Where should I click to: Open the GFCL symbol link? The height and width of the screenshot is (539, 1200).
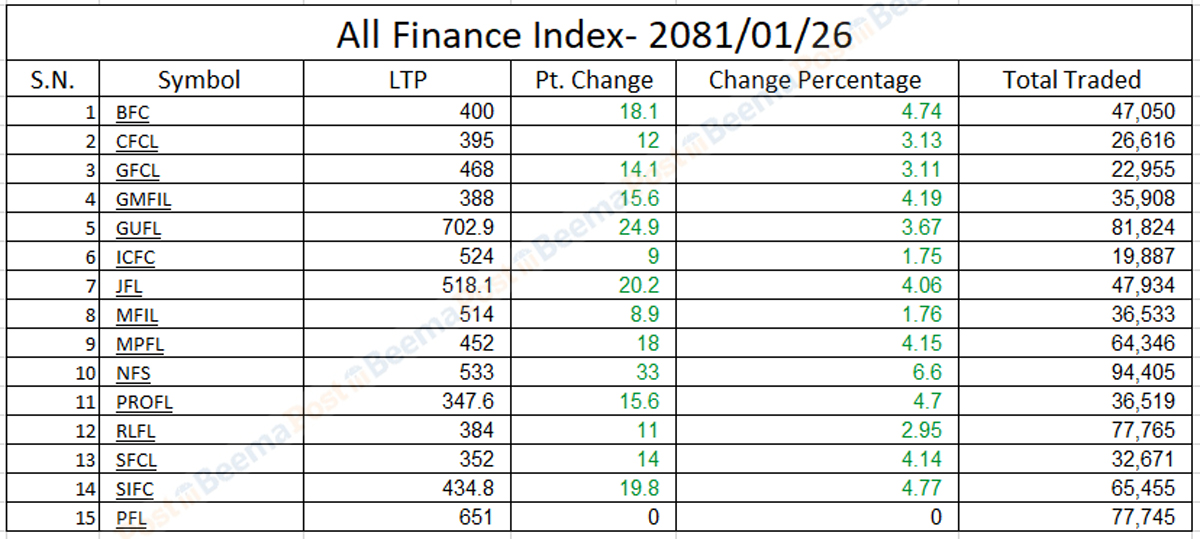(137, 171)
